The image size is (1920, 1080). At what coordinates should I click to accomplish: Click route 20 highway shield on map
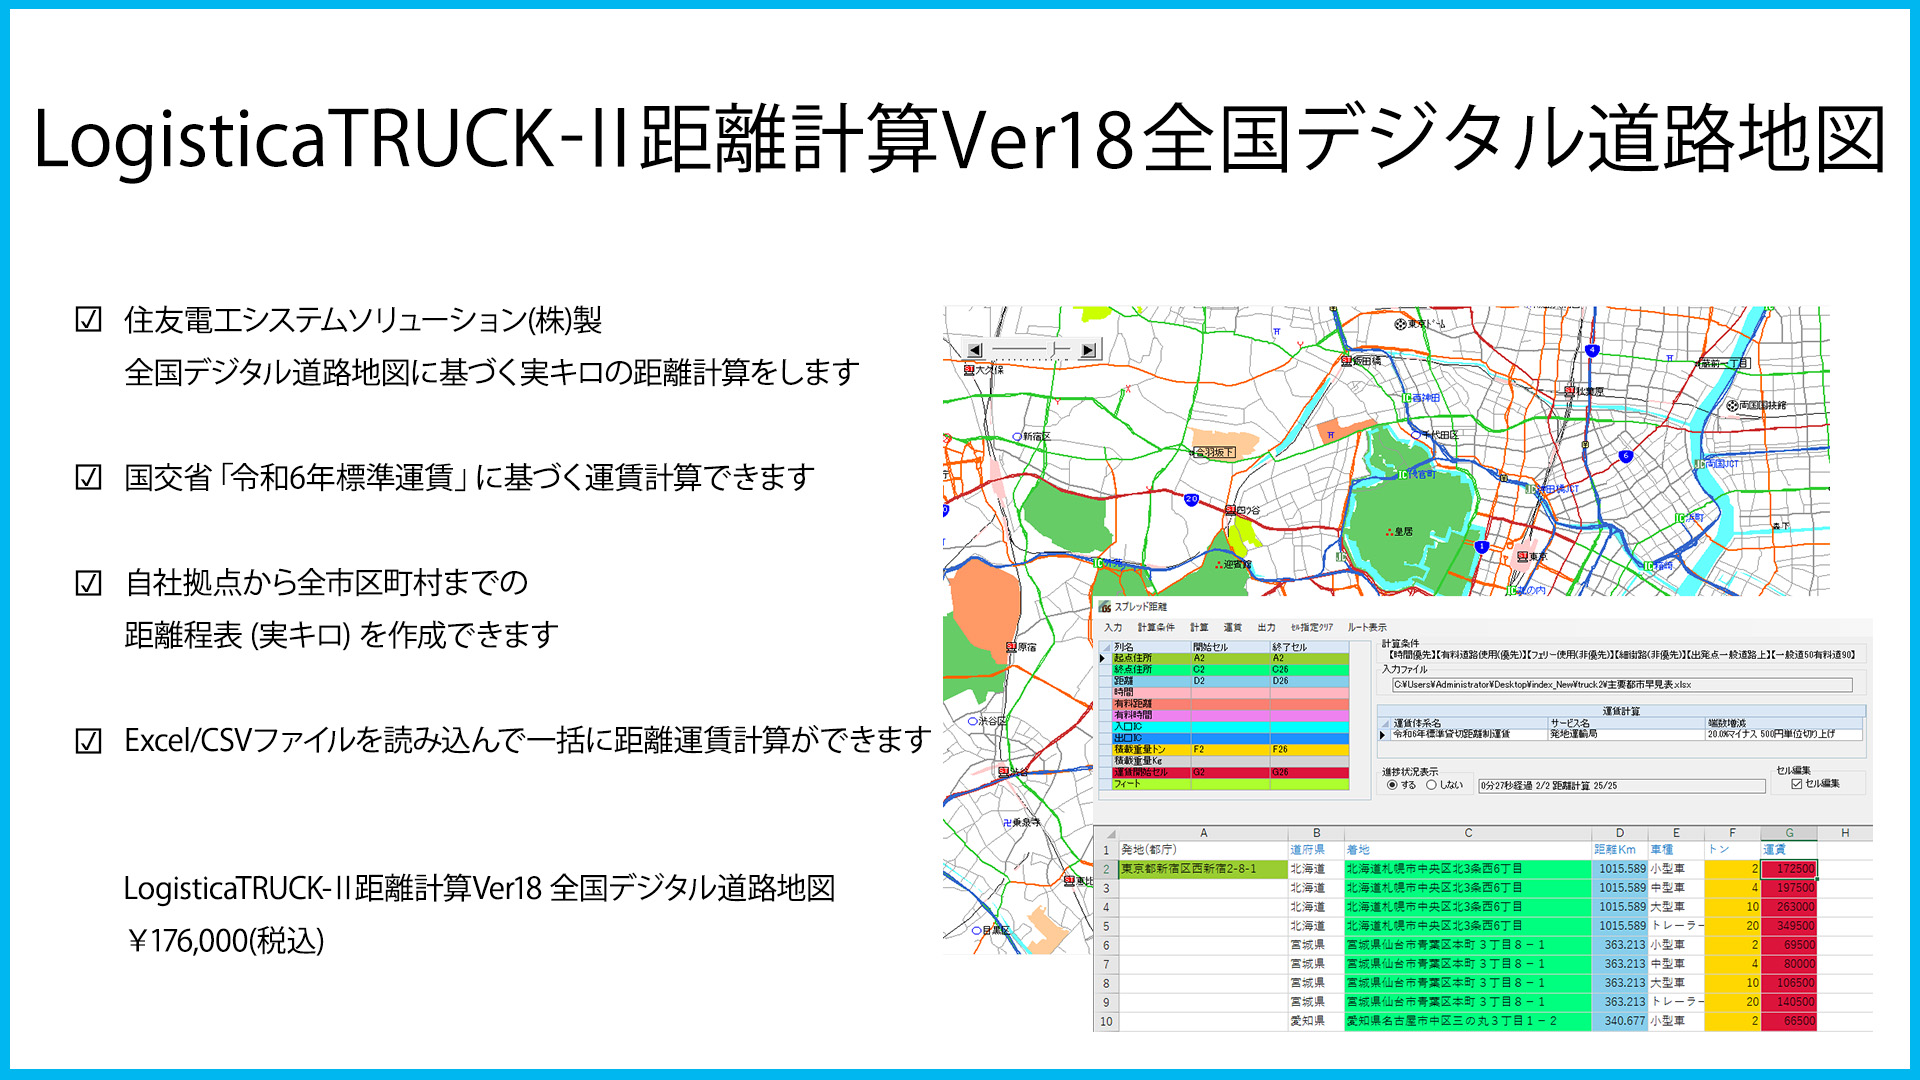[1191, 499]
